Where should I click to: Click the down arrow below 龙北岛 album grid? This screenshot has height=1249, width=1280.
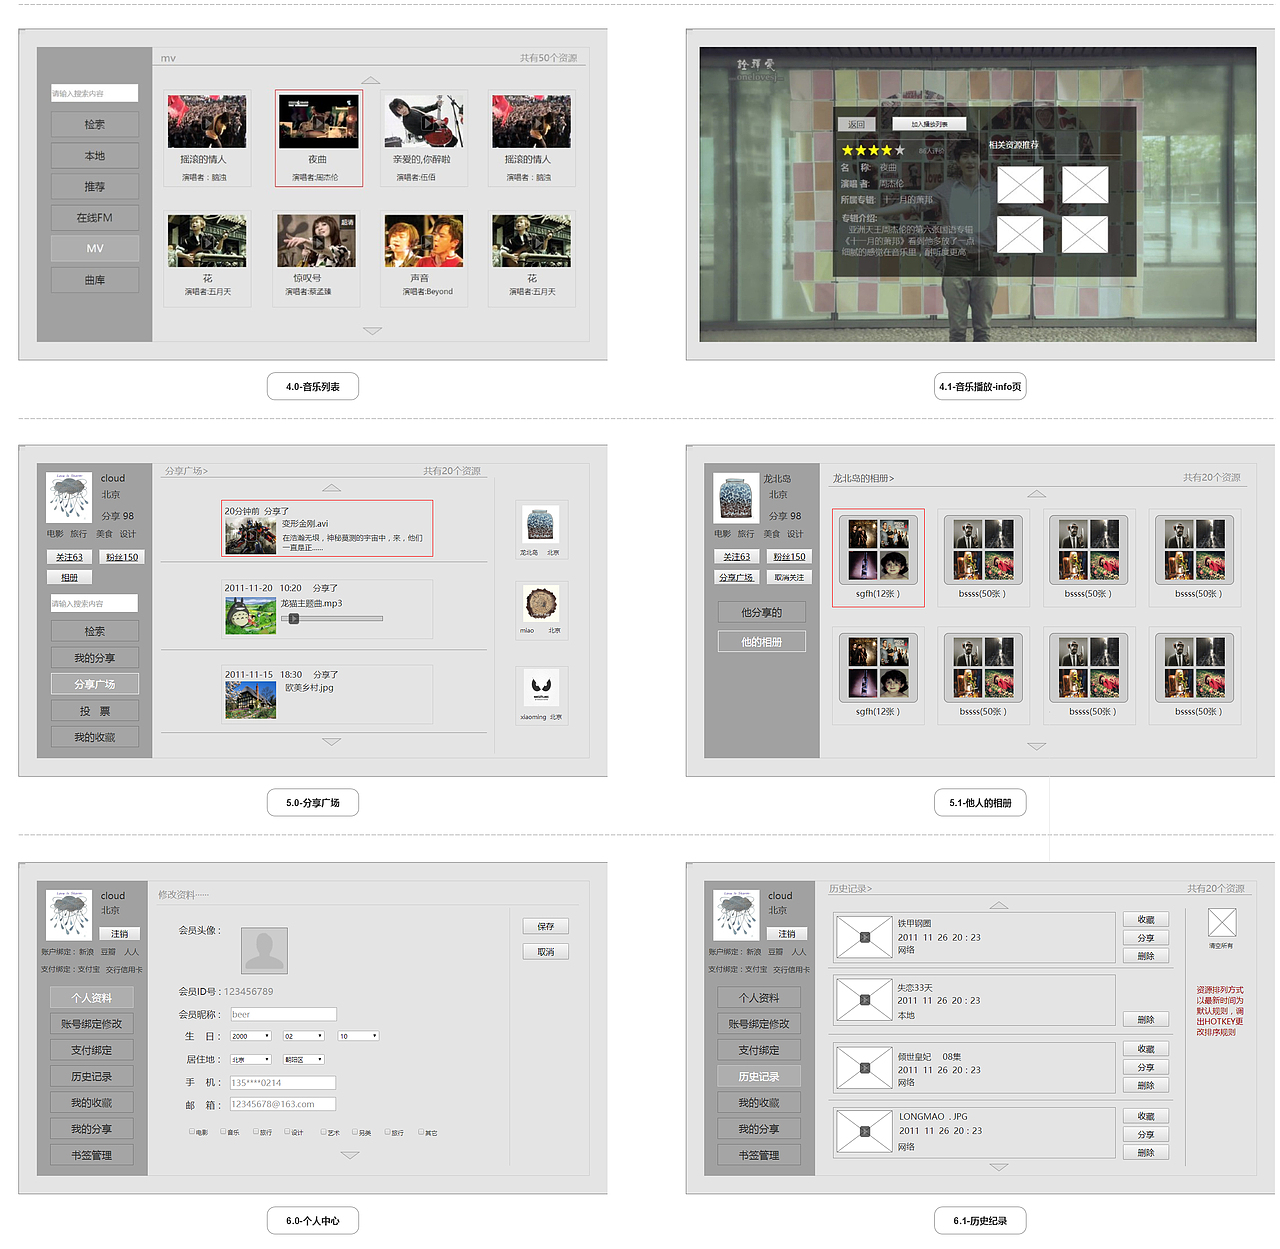tap(1037, 746)
